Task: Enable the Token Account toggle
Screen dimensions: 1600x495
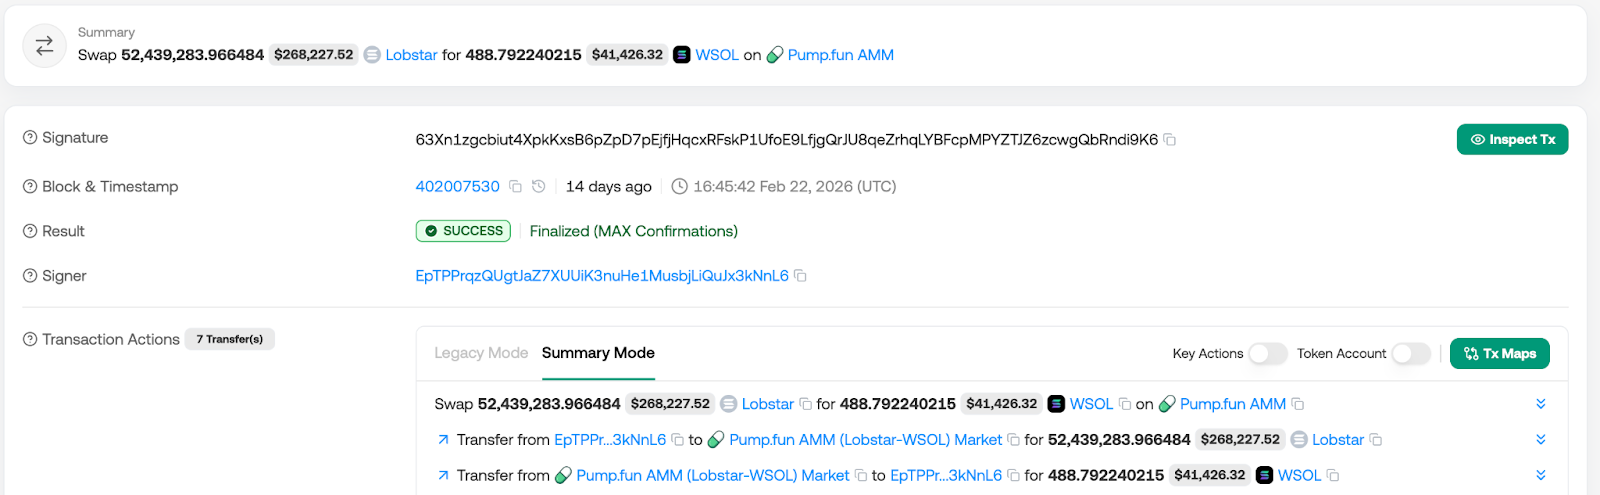Action: [1410, 354]
